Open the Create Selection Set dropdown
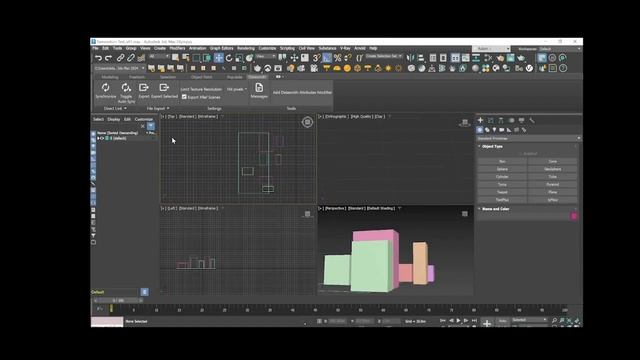The width and height of the screenshot is (640, 360). pos(384,56)
